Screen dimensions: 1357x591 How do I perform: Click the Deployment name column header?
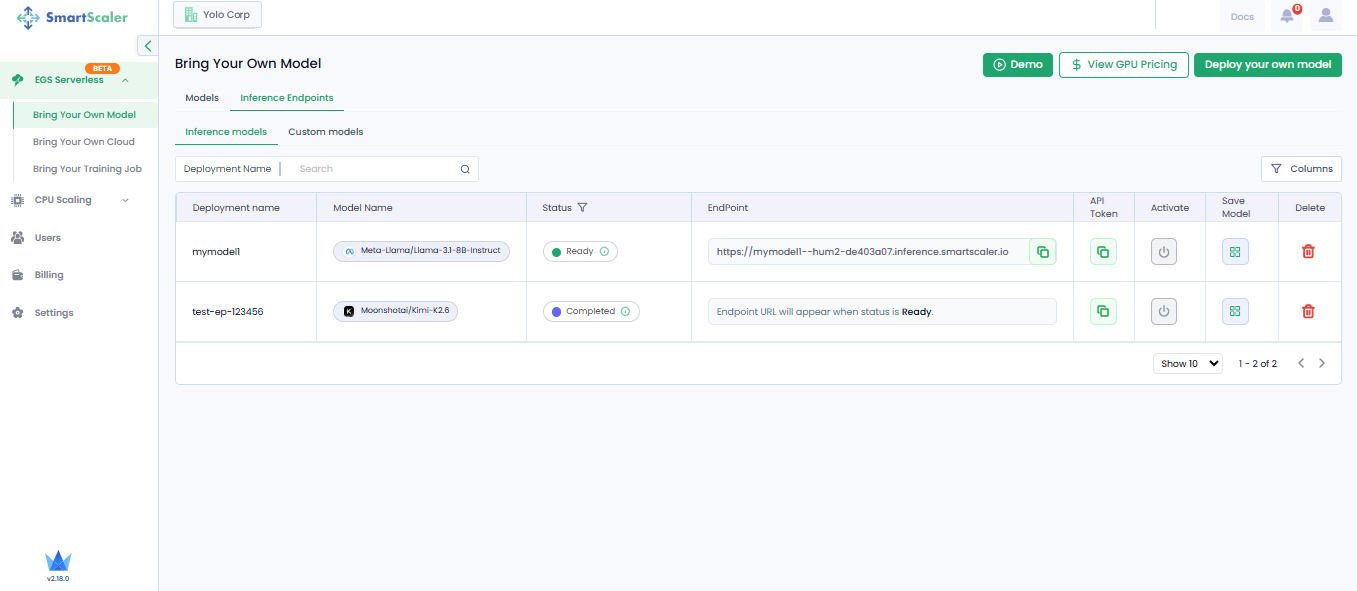click(x=236, y=208)
